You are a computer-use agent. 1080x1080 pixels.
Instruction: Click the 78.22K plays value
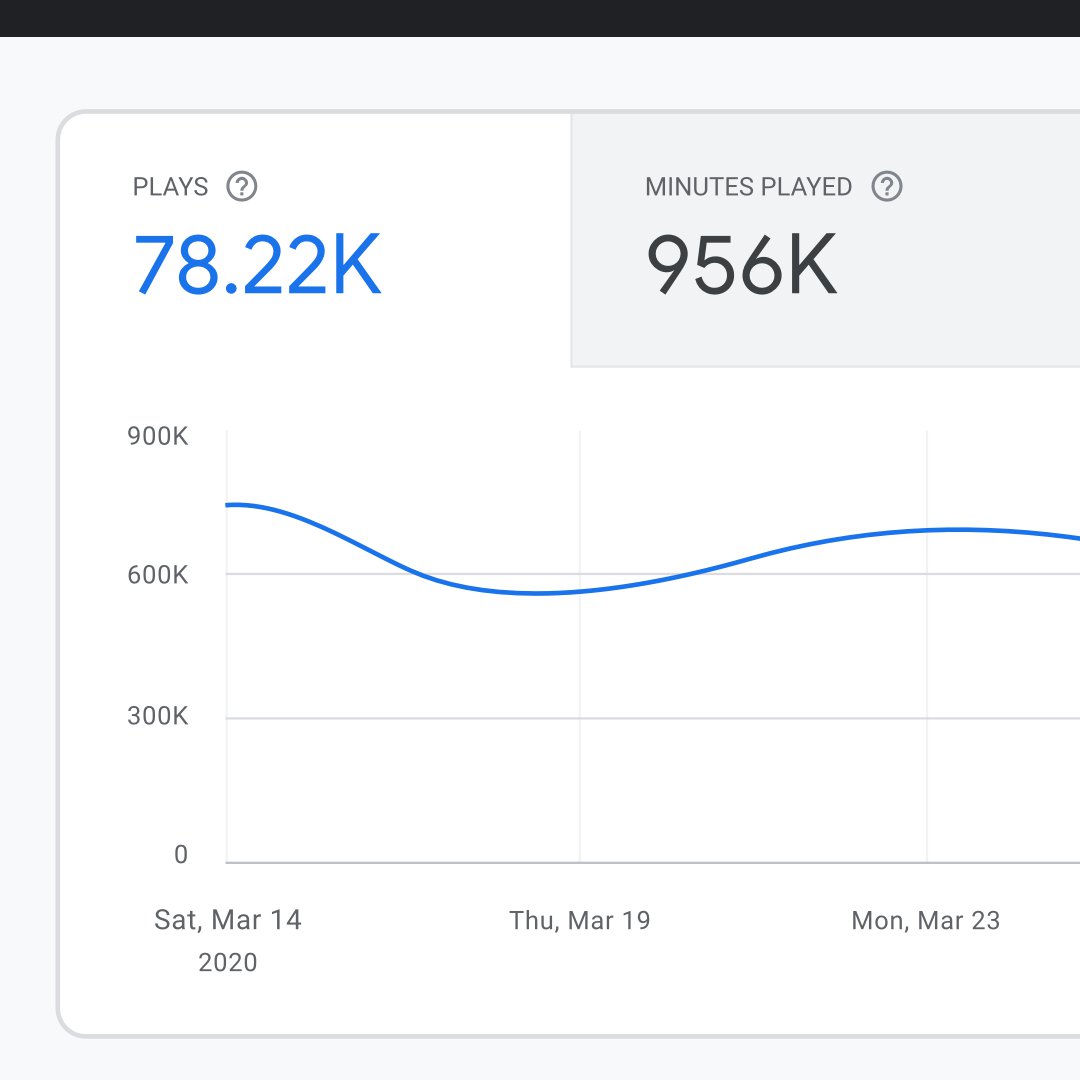(x=257, y=264)
